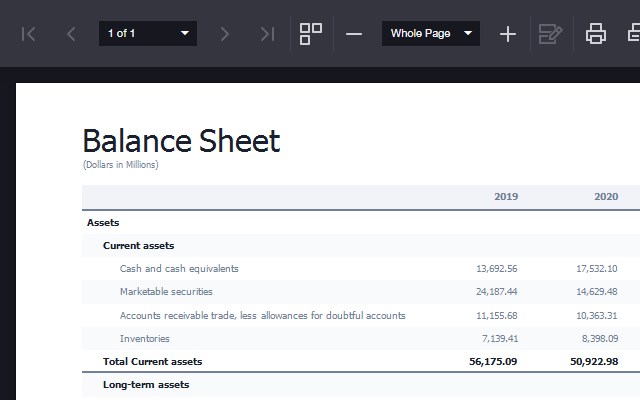Jump to the last page
Viewport: 640px width, 400px height.
(x=266, y=34)
